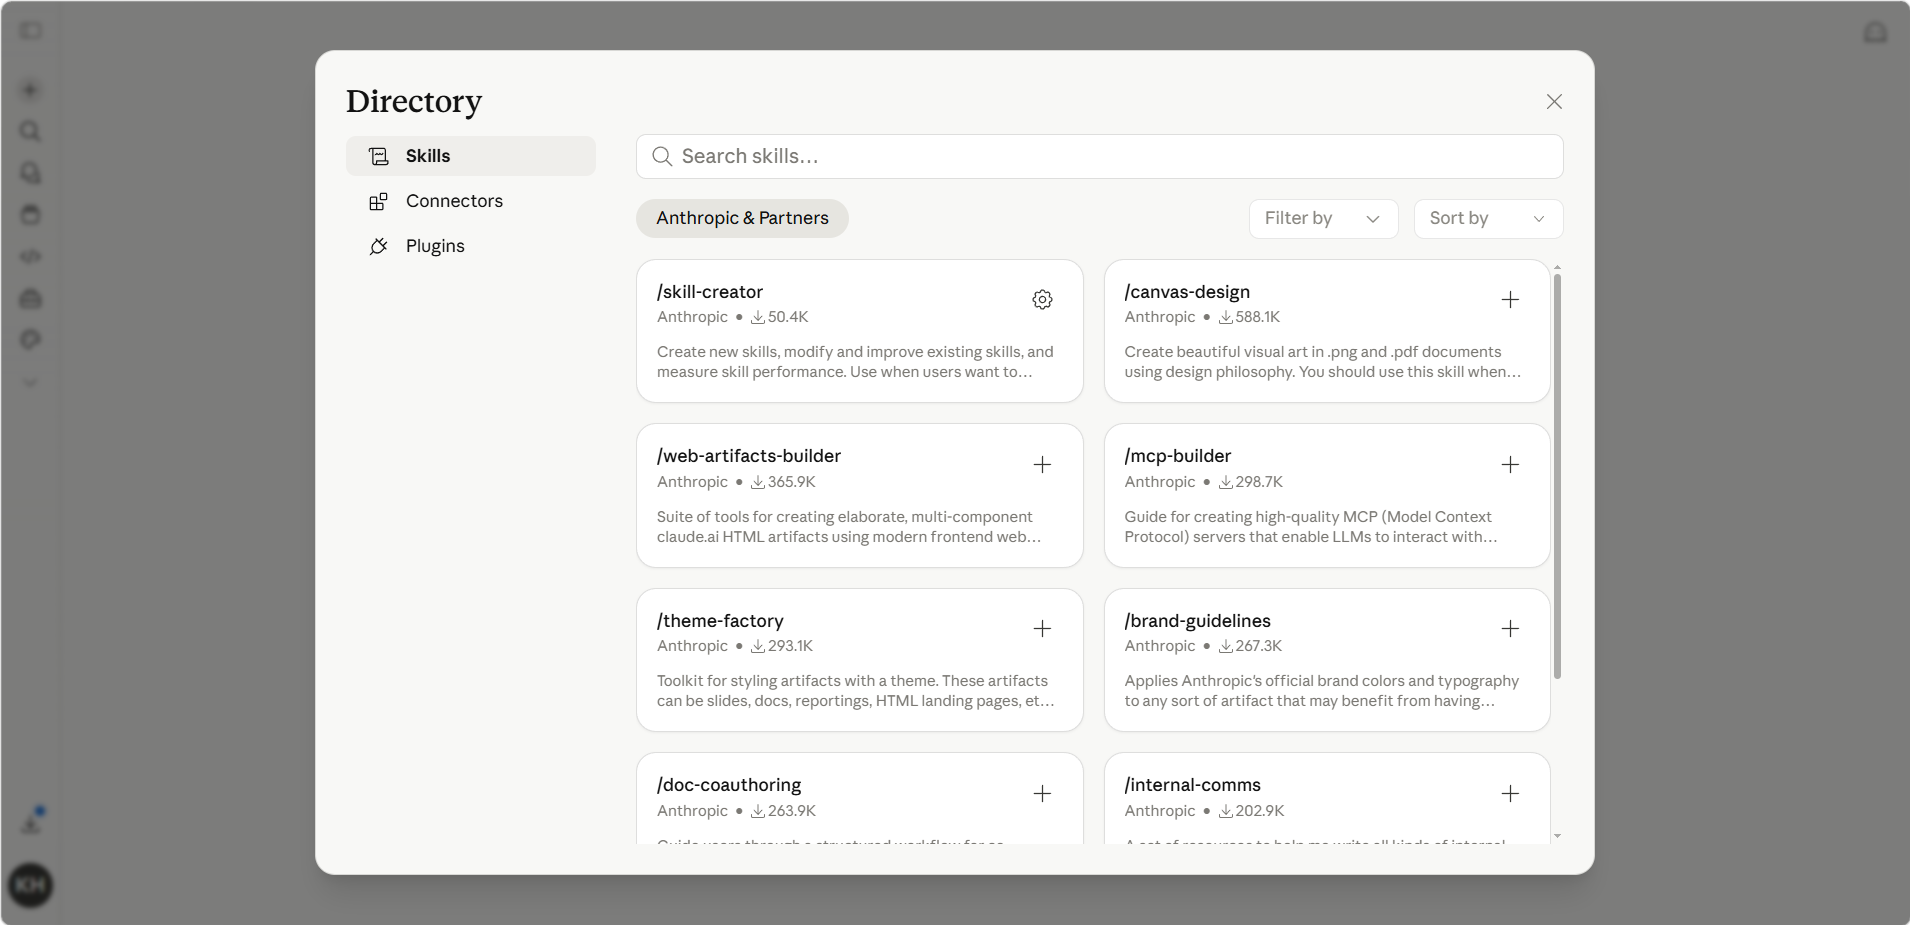This screenshot has width=1910, height=925.
Task: Add the /doc-coauthoring skill with plus
Action: click(x=1042, y=794)
